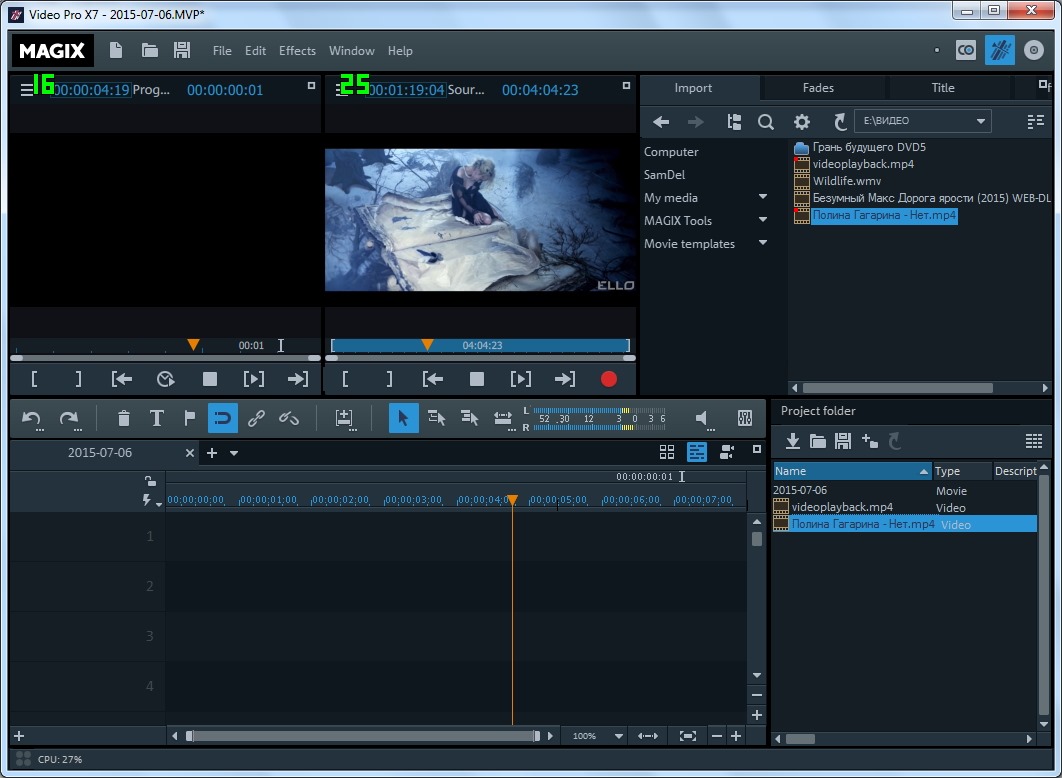Open the audio mixer icon
Image resolution: width=1062 pixels, height=778 pixels.
pos(744,418)
